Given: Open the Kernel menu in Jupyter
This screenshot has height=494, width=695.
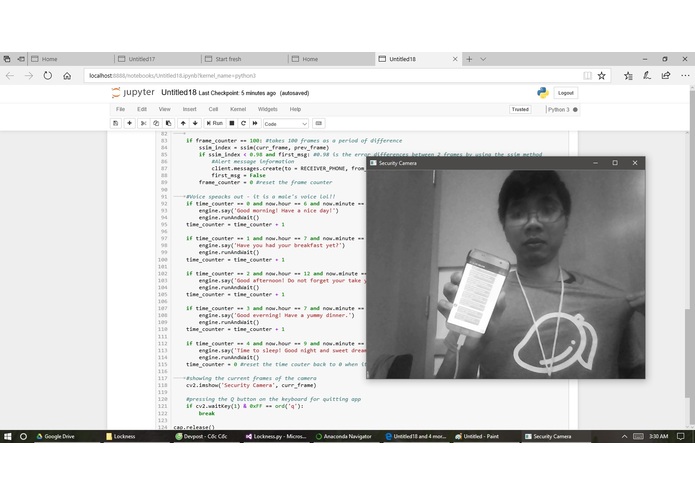Looking at the screenshot, I should tap(238, 109).
